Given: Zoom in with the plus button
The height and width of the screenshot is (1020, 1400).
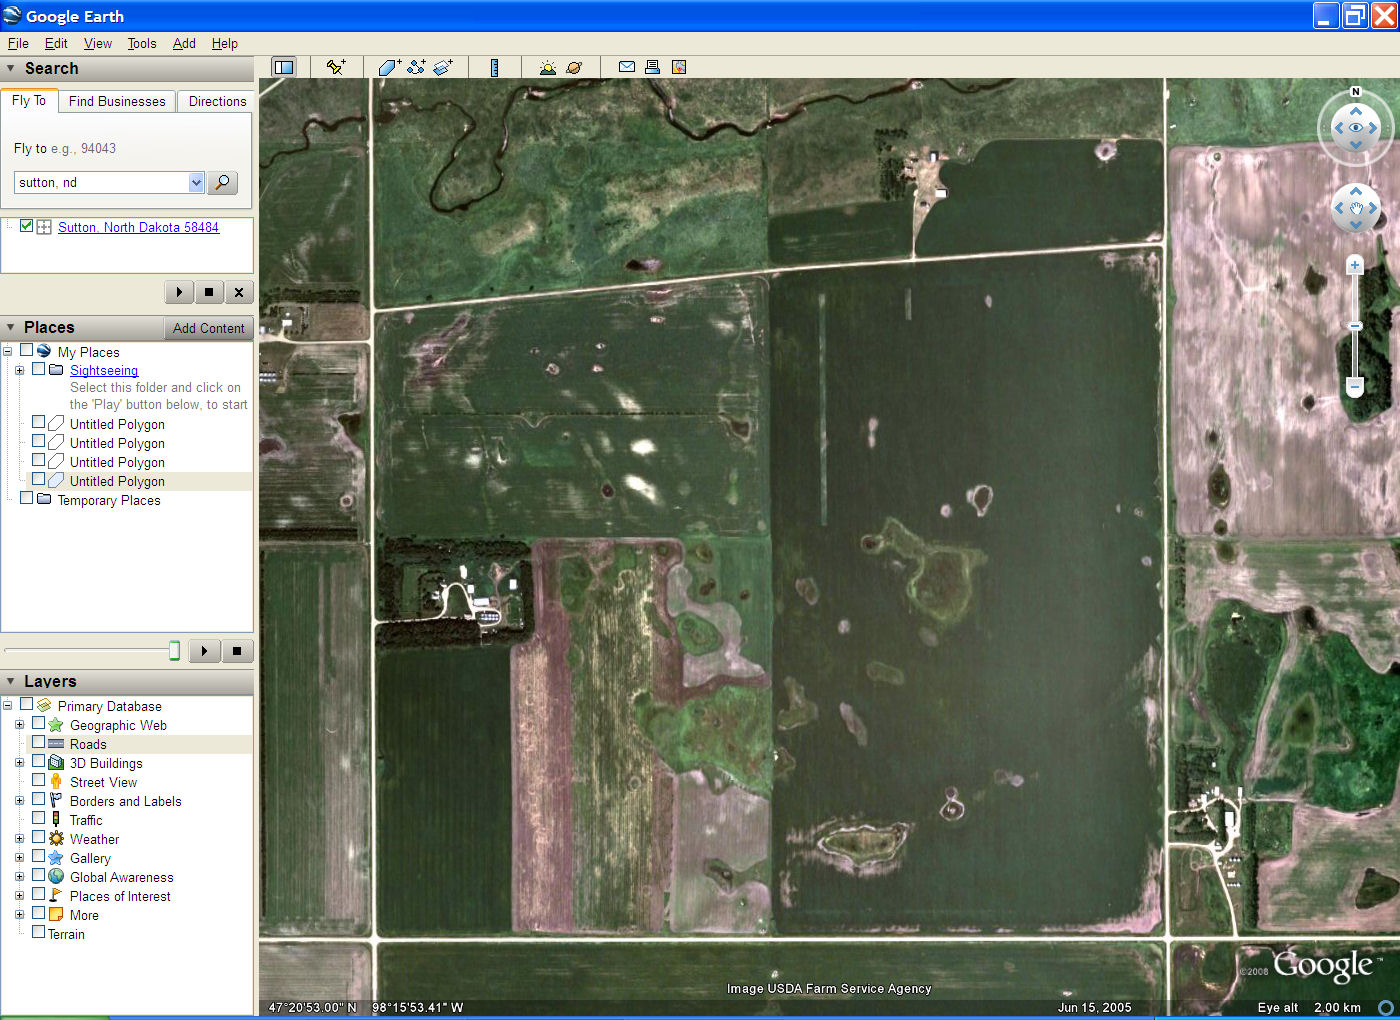Looking at the screenshot, I should [1355, 265].
